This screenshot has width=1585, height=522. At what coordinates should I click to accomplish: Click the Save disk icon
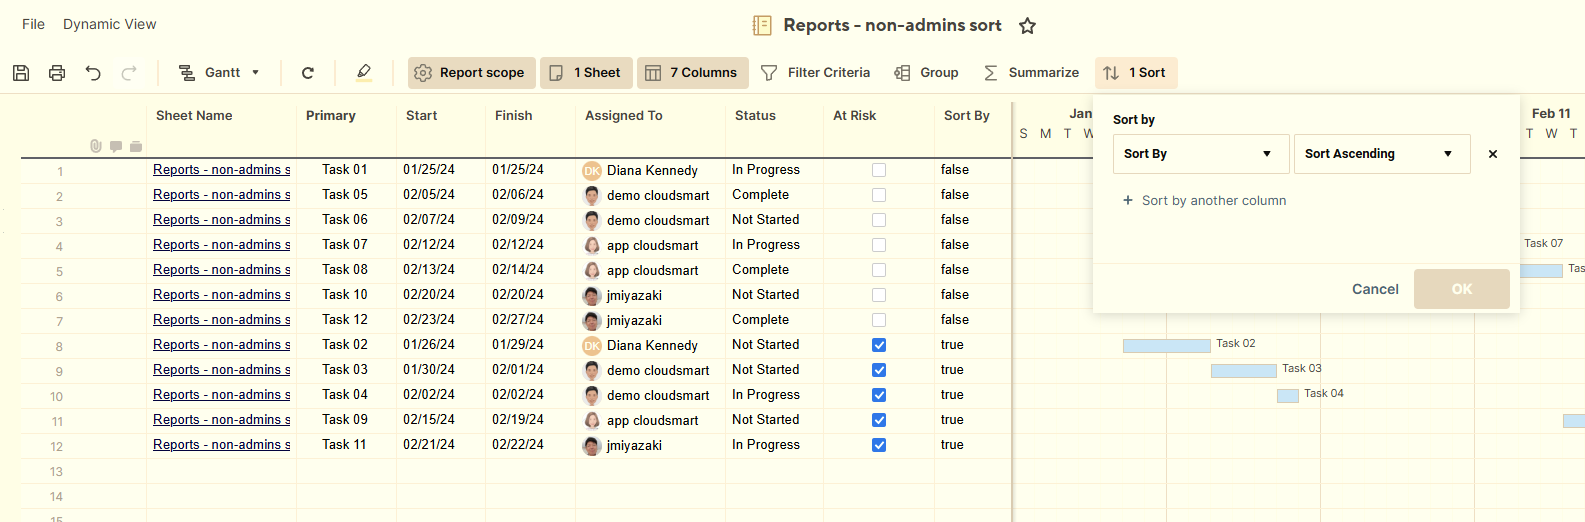[x=21, y=73]
